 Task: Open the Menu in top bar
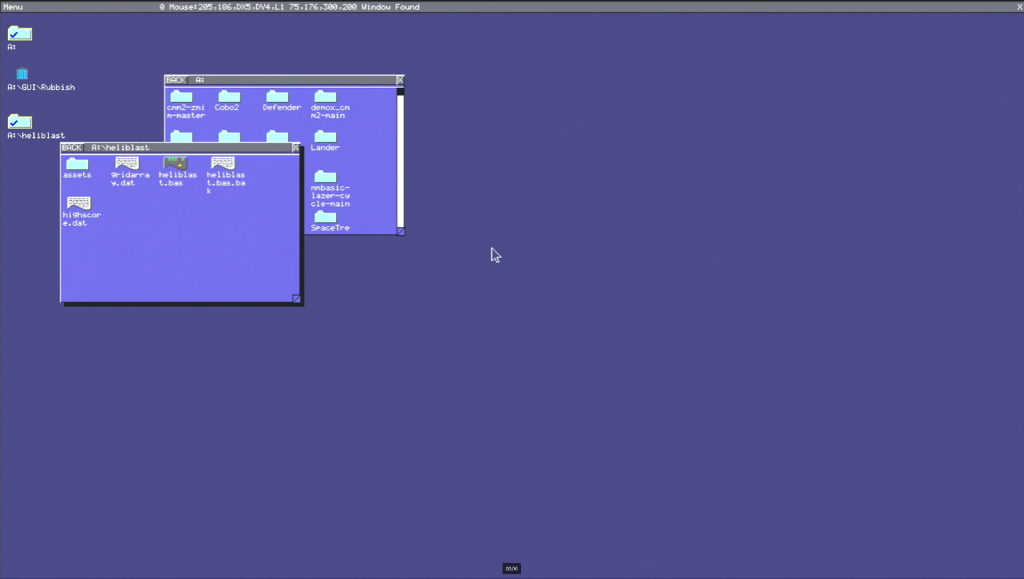tap(13, 7)
